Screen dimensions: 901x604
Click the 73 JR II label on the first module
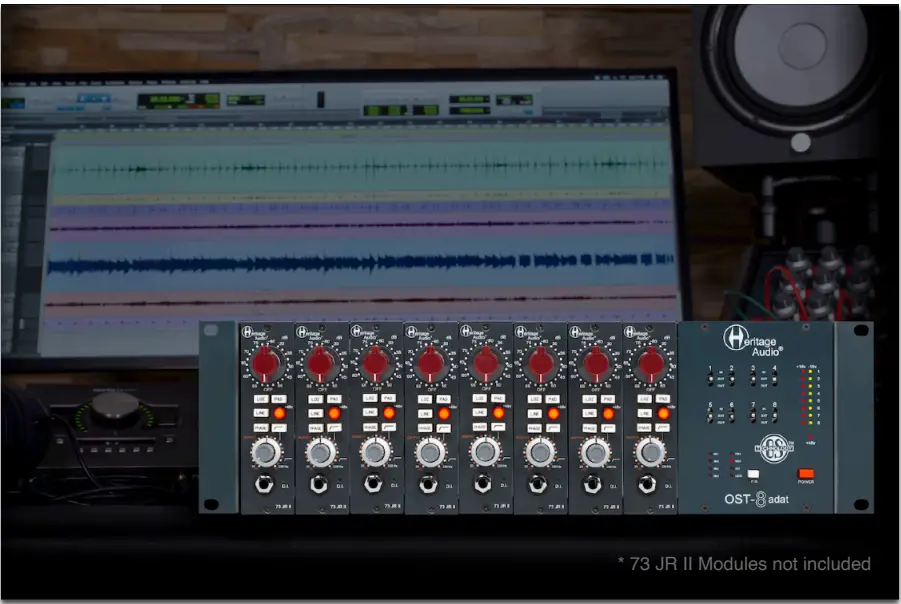point(283,507)
